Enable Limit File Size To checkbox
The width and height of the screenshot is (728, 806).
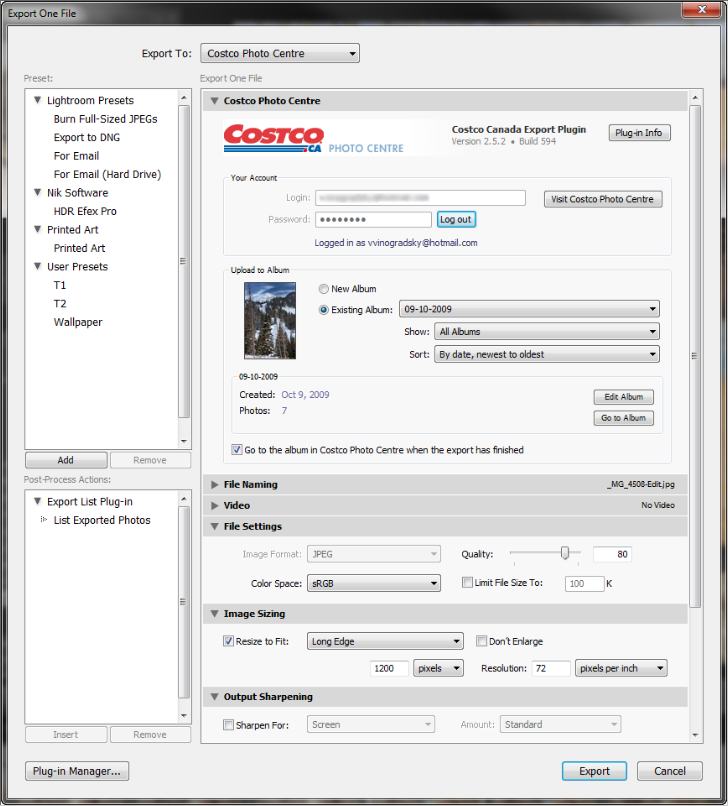coord(467,582)
